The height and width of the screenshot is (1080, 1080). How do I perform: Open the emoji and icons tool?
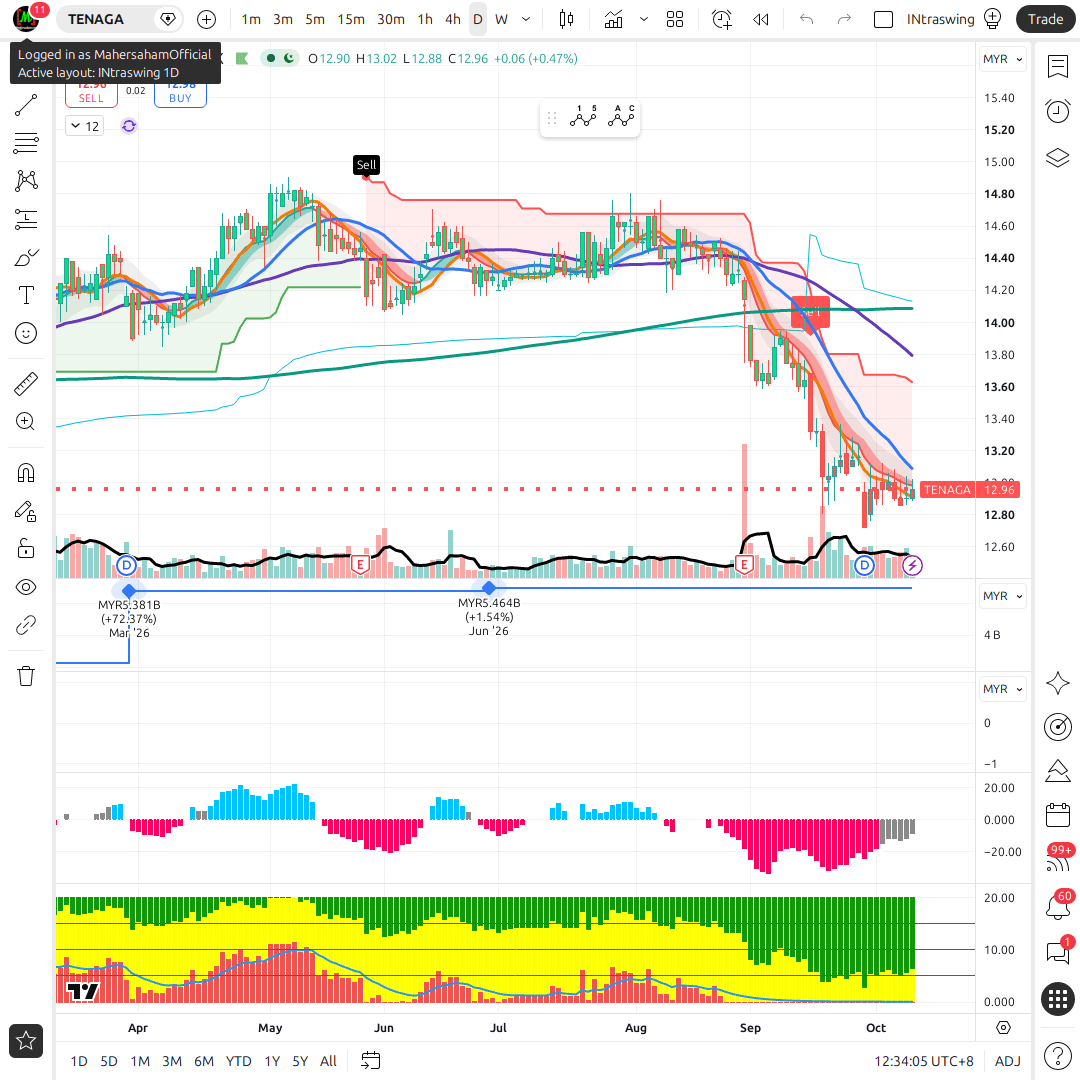[26, 333]
